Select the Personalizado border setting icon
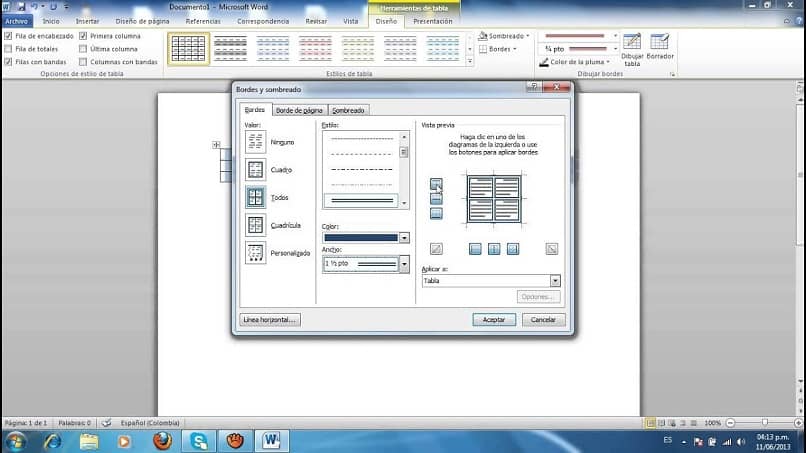Image resolution: width=806 pixels, height=453 pixels. coord(255,252)
